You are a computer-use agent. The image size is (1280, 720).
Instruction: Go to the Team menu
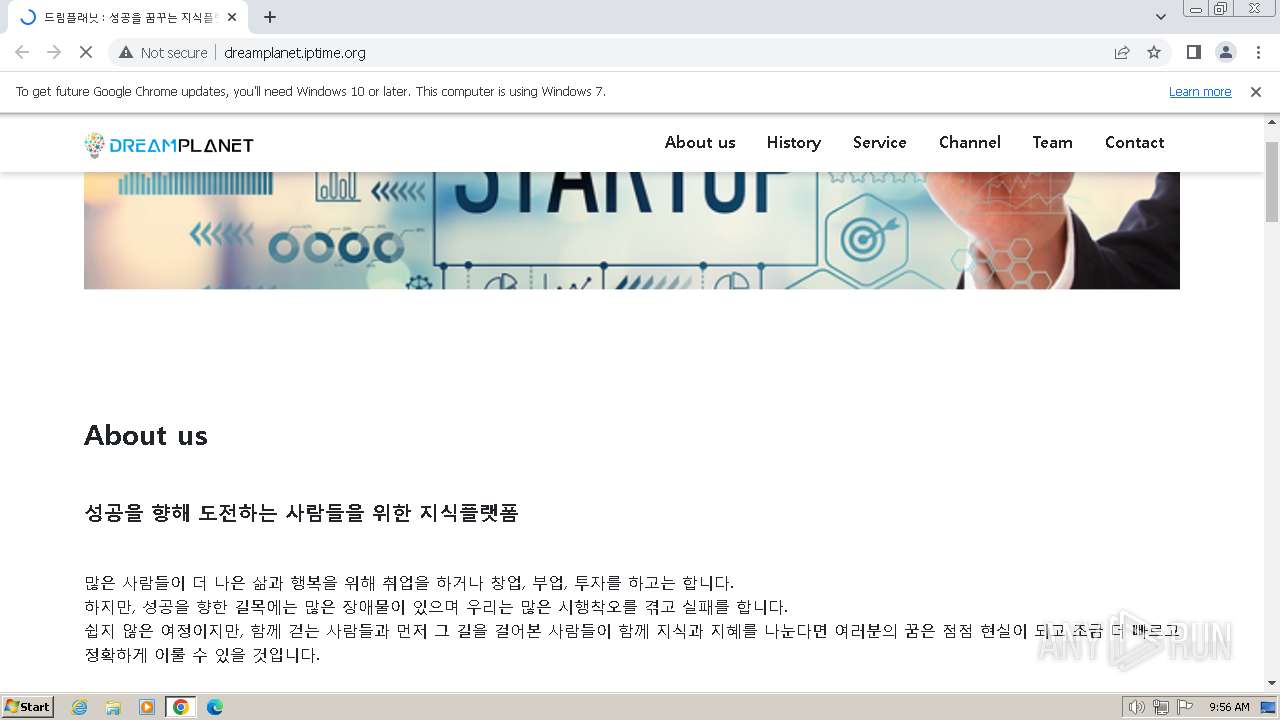pyautogui.click(x=1053, y=142)
